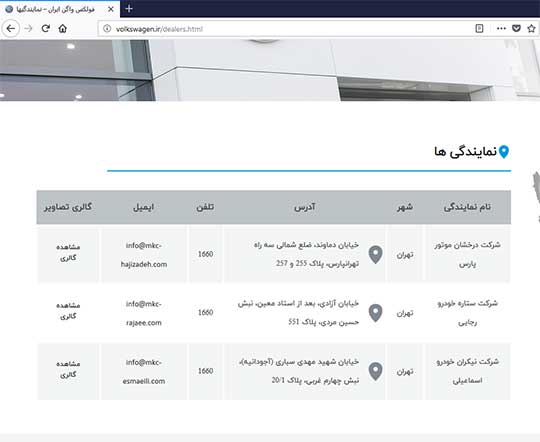Screen dimensions: 540x442
Task: Click phone 1660 in درخشان موتور پارس row
Action: pos(205,254)
